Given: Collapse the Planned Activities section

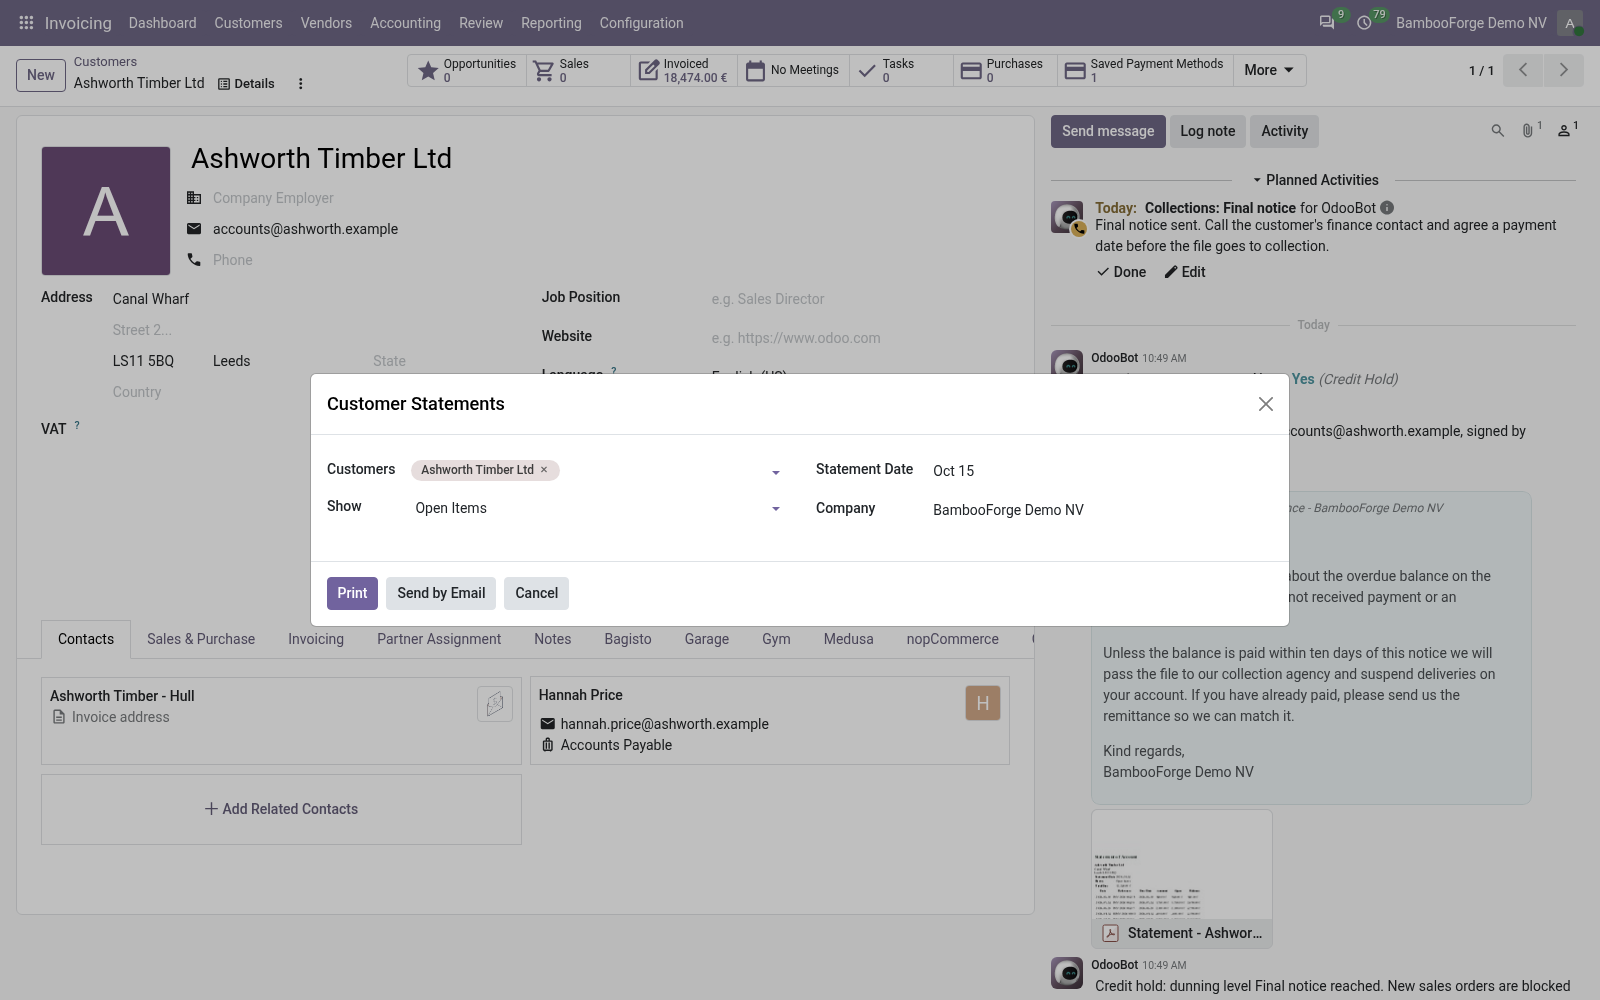Looking at the screenshot, I should (x=1315, y=180).
